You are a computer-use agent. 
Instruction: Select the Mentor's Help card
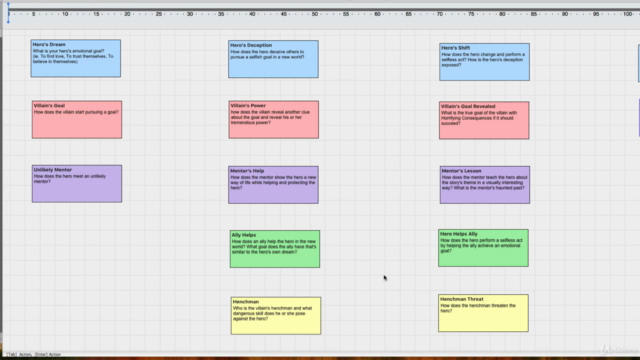273,185
